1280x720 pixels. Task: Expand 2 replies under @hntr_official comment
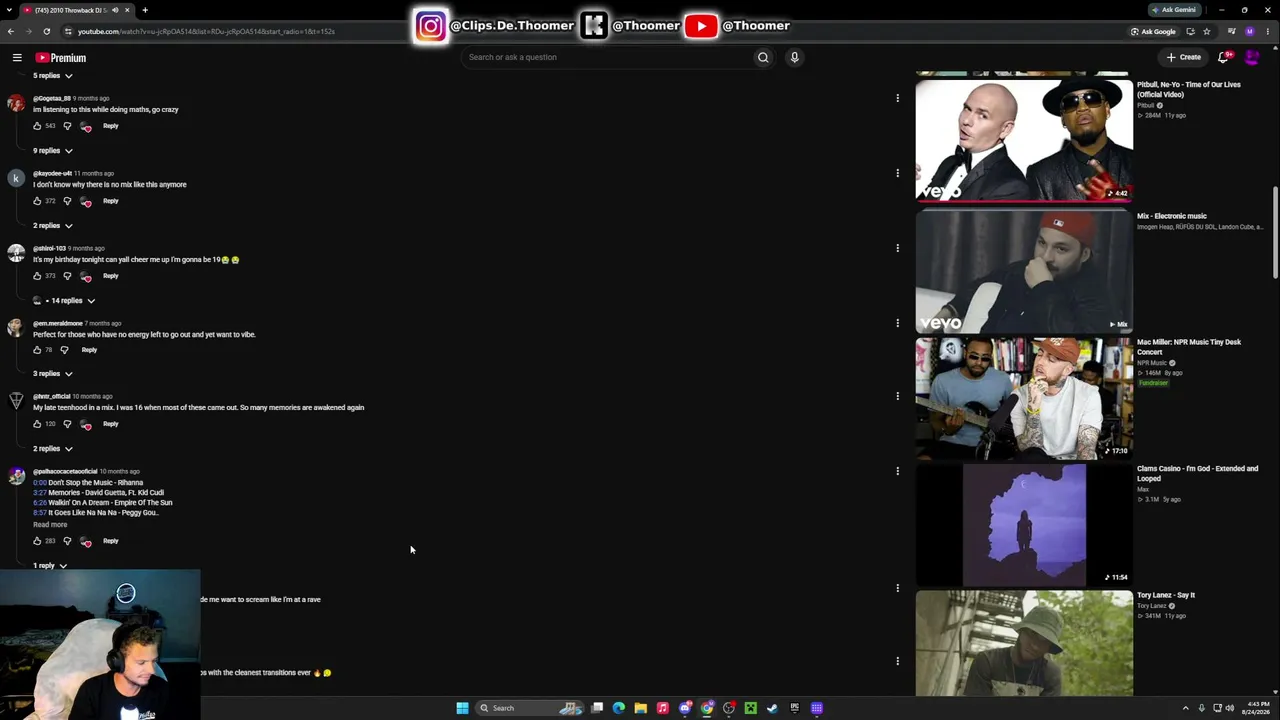(x=53, y=449)
